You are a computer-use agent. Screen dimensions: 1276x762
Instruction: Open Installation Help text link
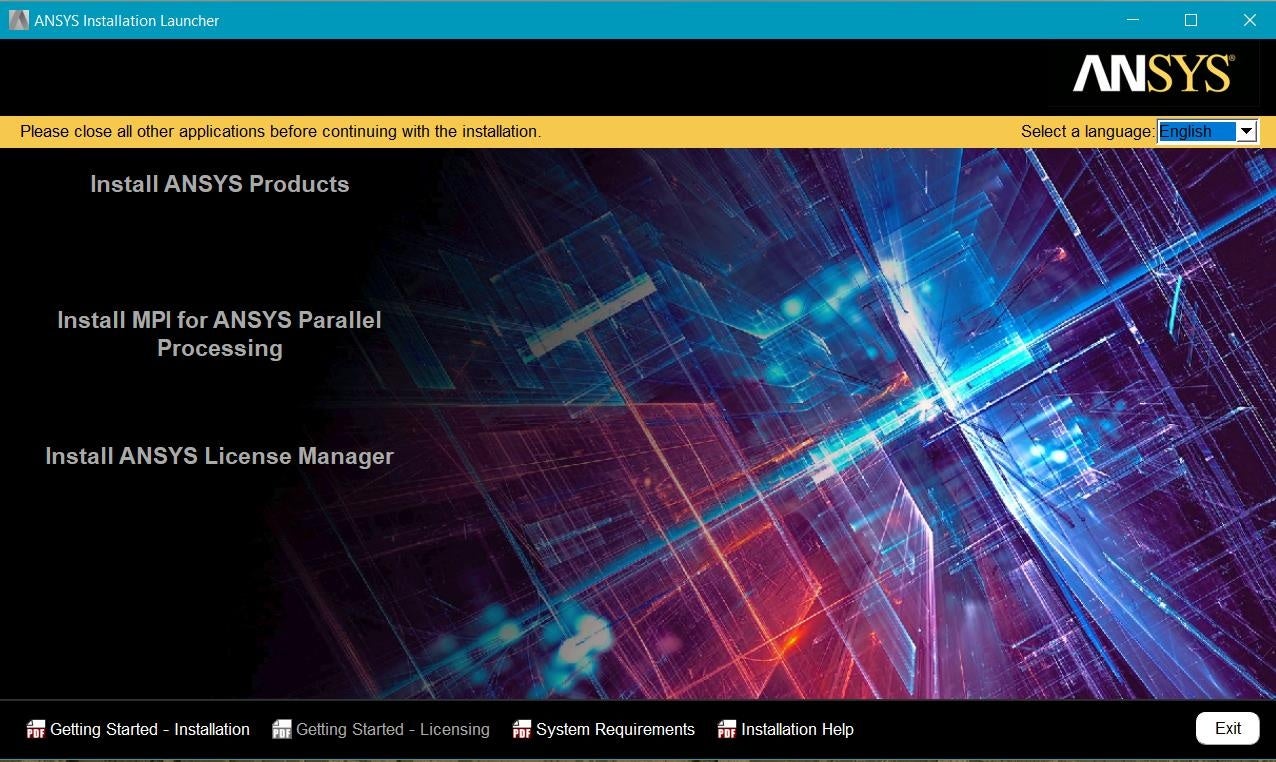coord(797,729)
